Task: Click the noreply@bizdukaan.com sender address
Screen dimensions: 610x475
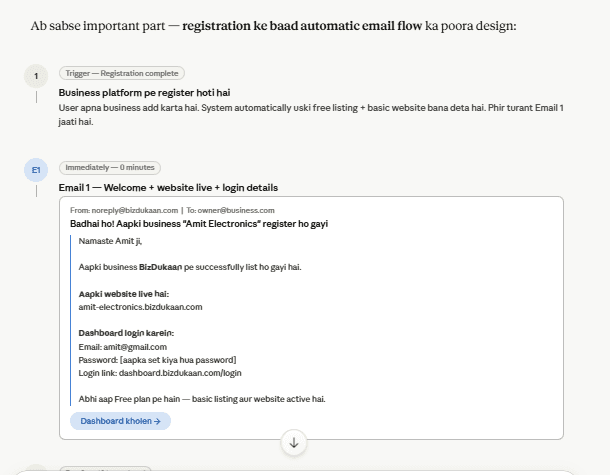Action: pos(135,210)
